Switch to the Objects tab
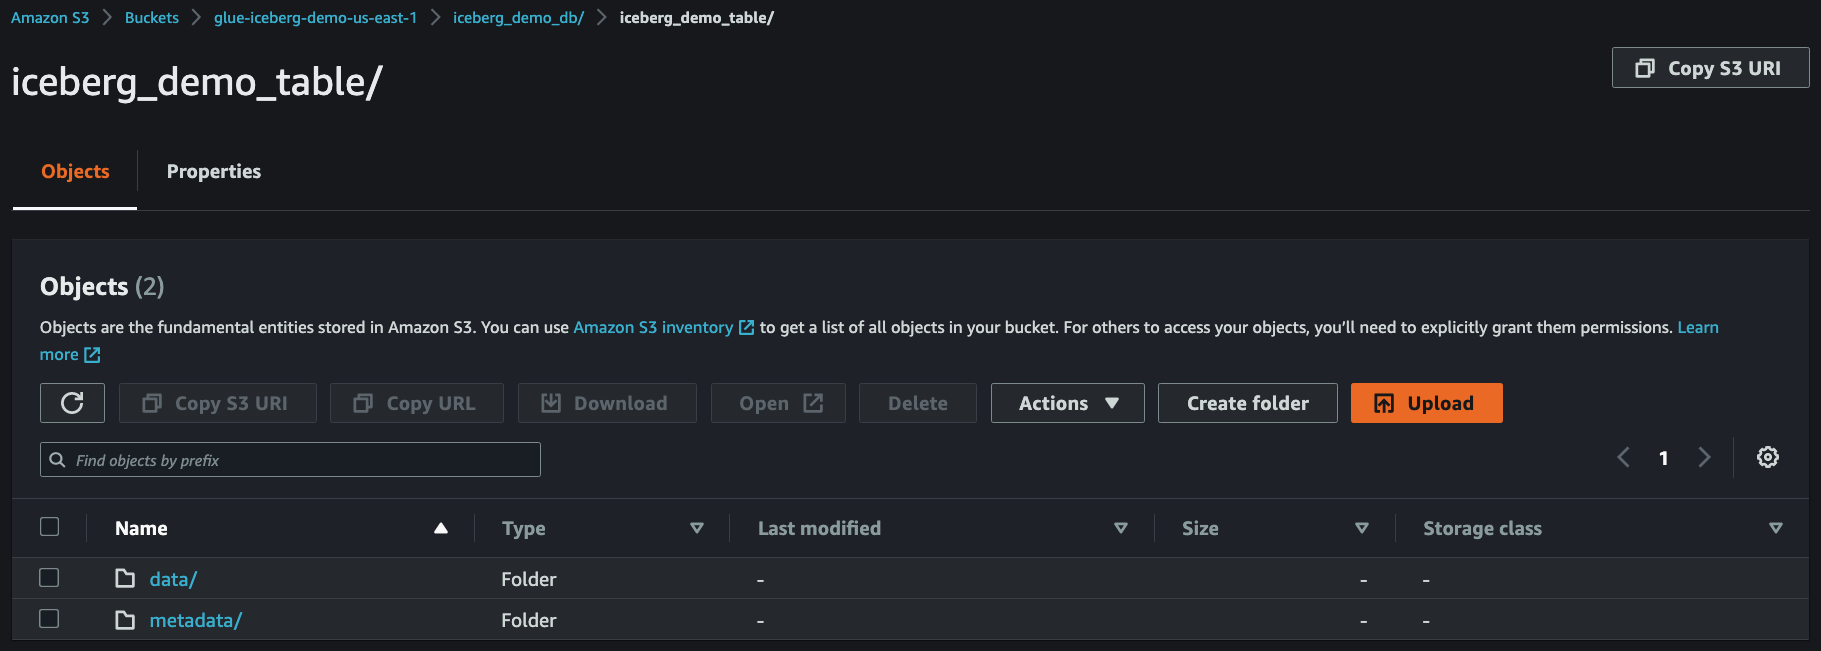The width and height of the screenshot is (1821, 651). coord(75,171)
